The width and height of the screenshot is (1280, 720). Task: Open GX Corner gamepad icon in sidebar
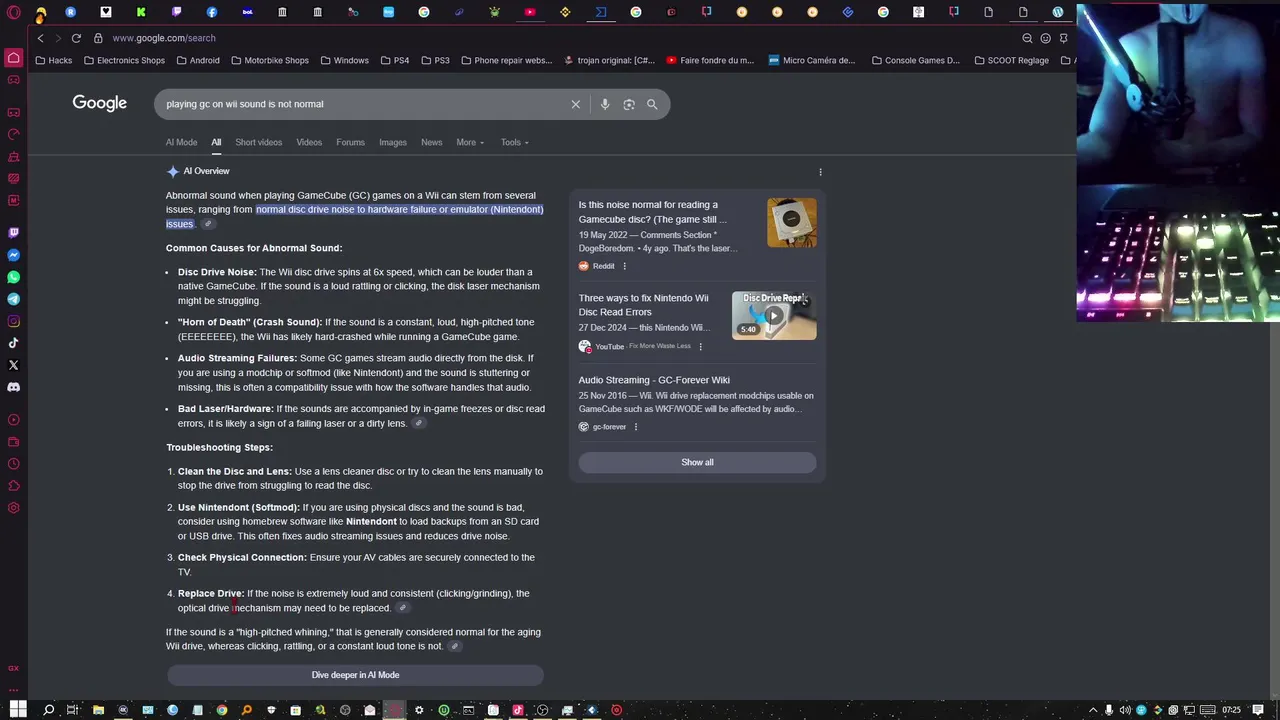click(x=14, y=112)
